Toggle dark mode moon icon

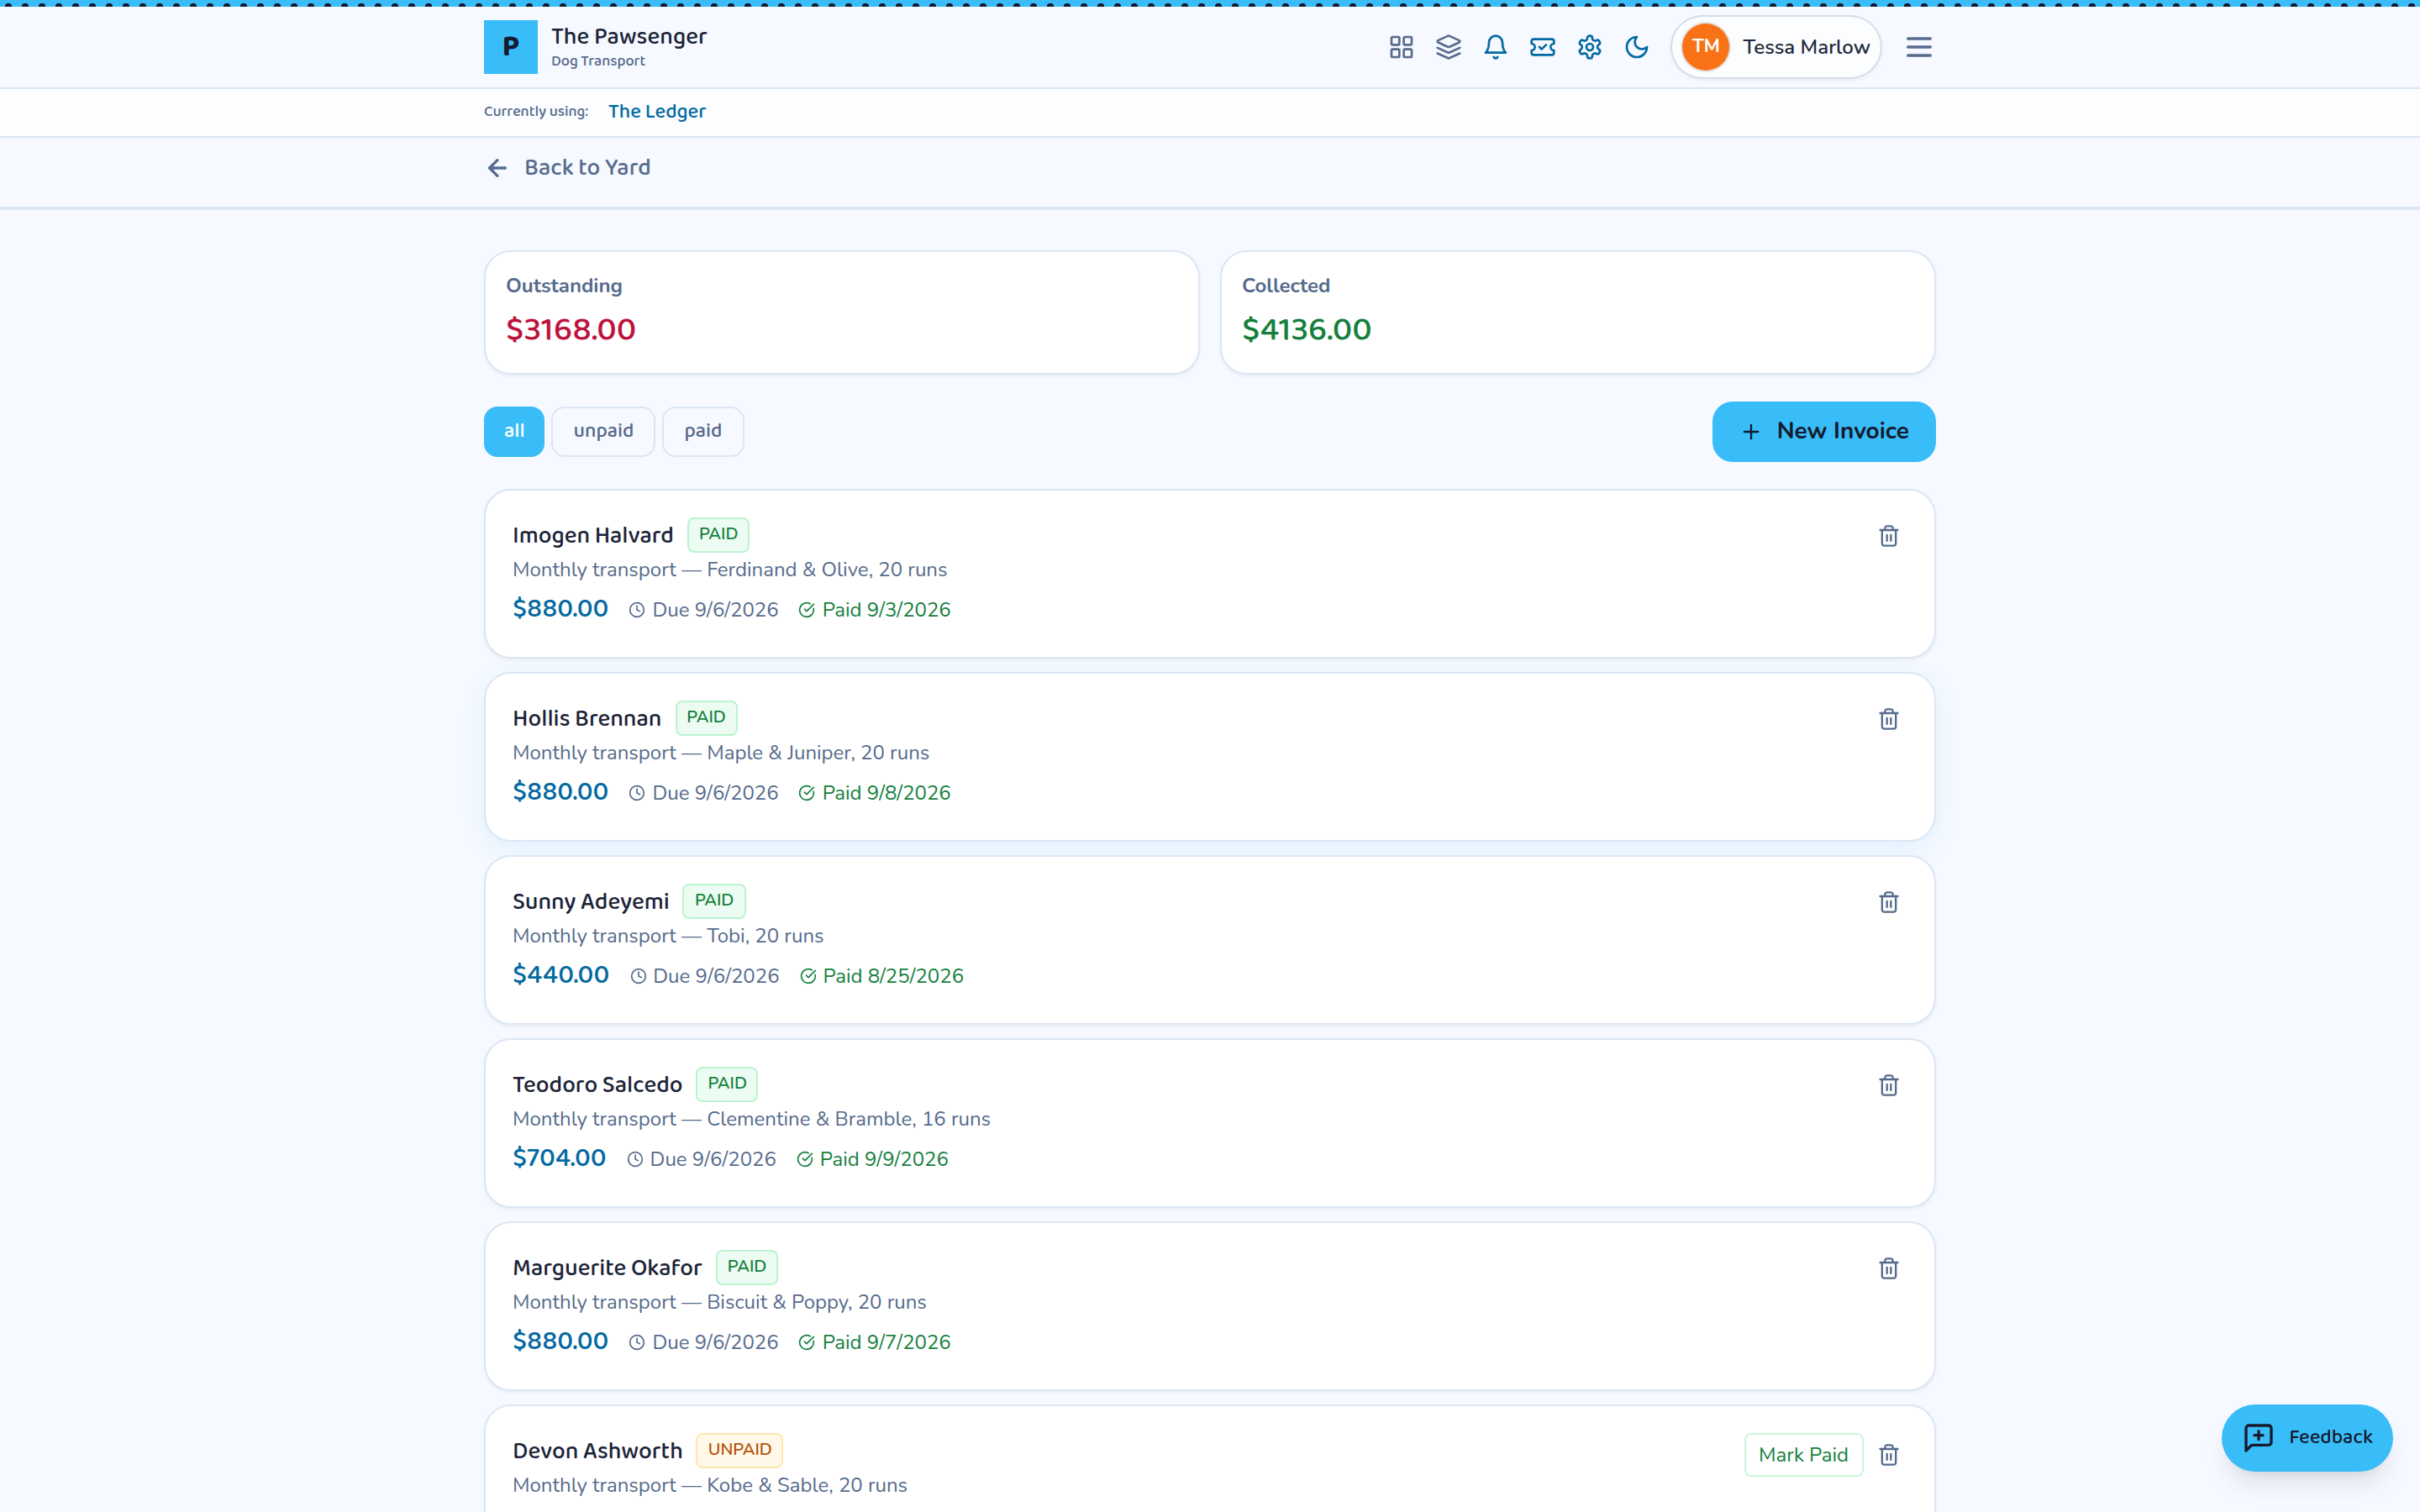(x=1636, y=47)
